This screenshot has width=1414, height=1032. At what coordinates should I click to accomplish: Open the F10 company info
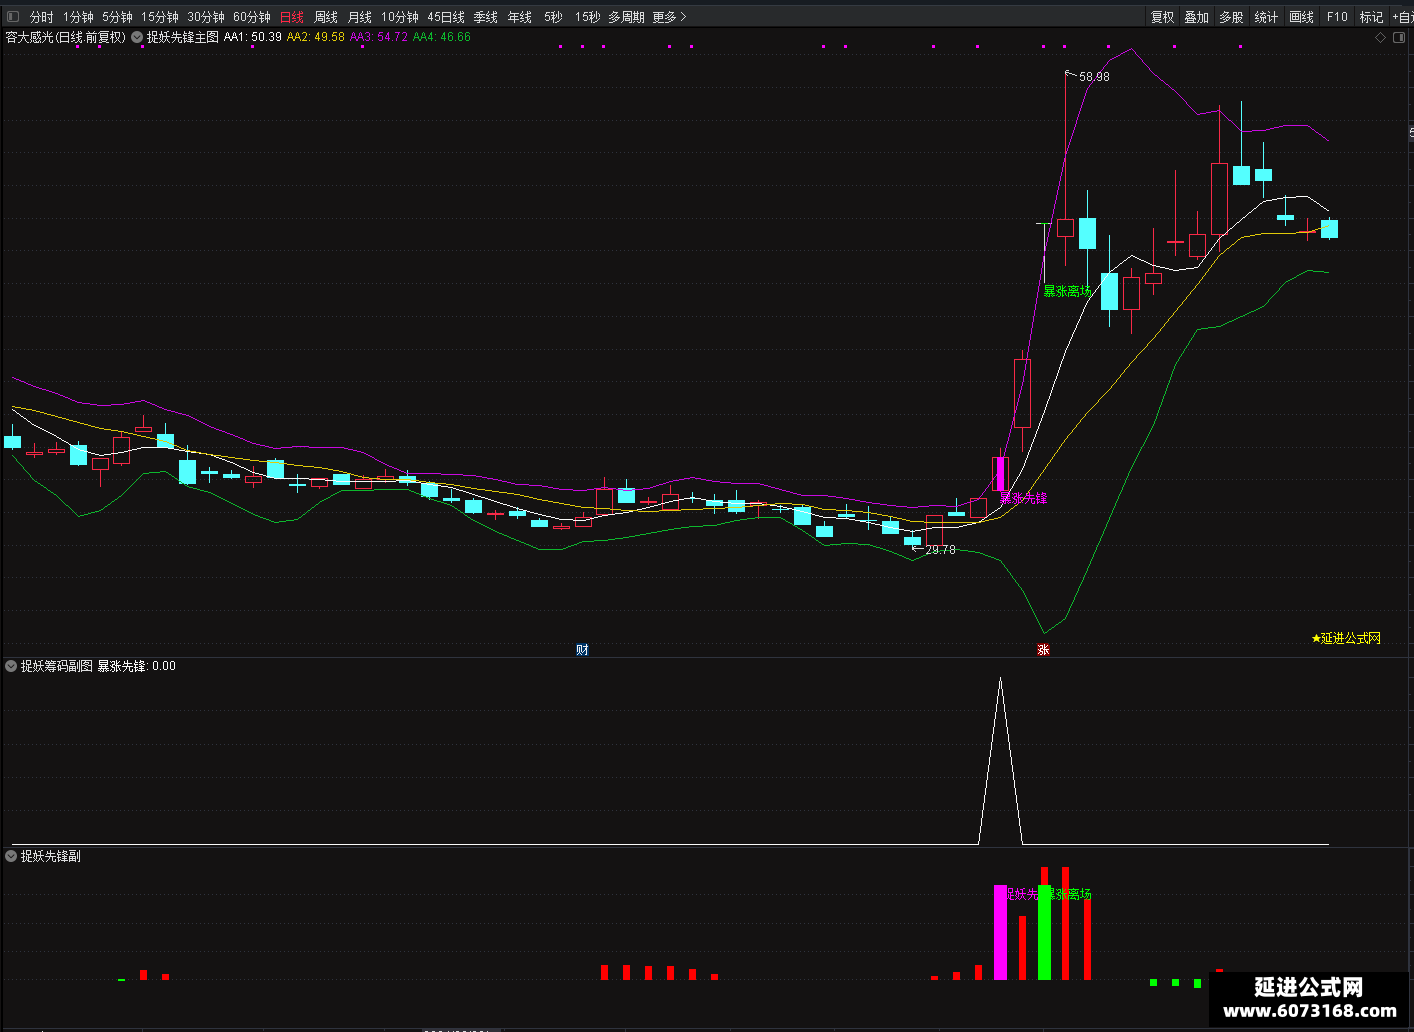(1337, 17)
